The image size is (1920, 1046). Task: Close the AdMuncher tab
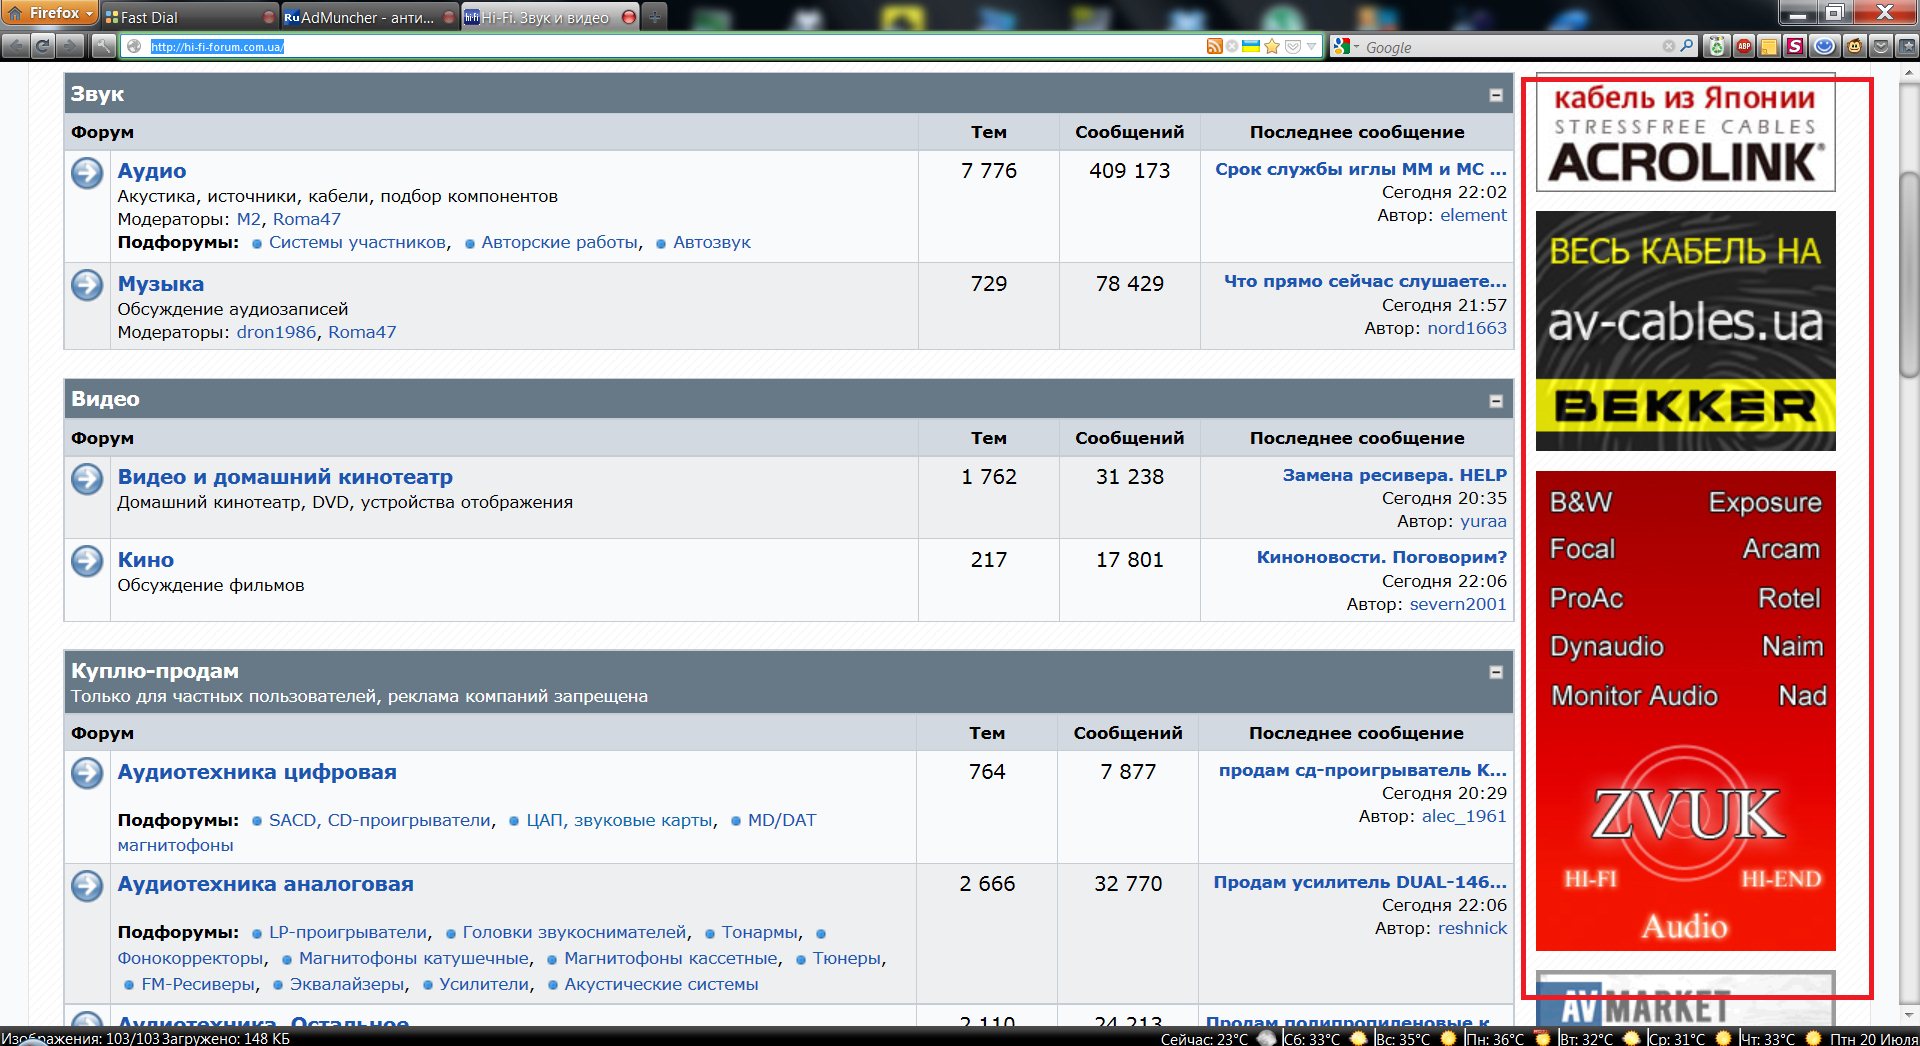(448, 17)
